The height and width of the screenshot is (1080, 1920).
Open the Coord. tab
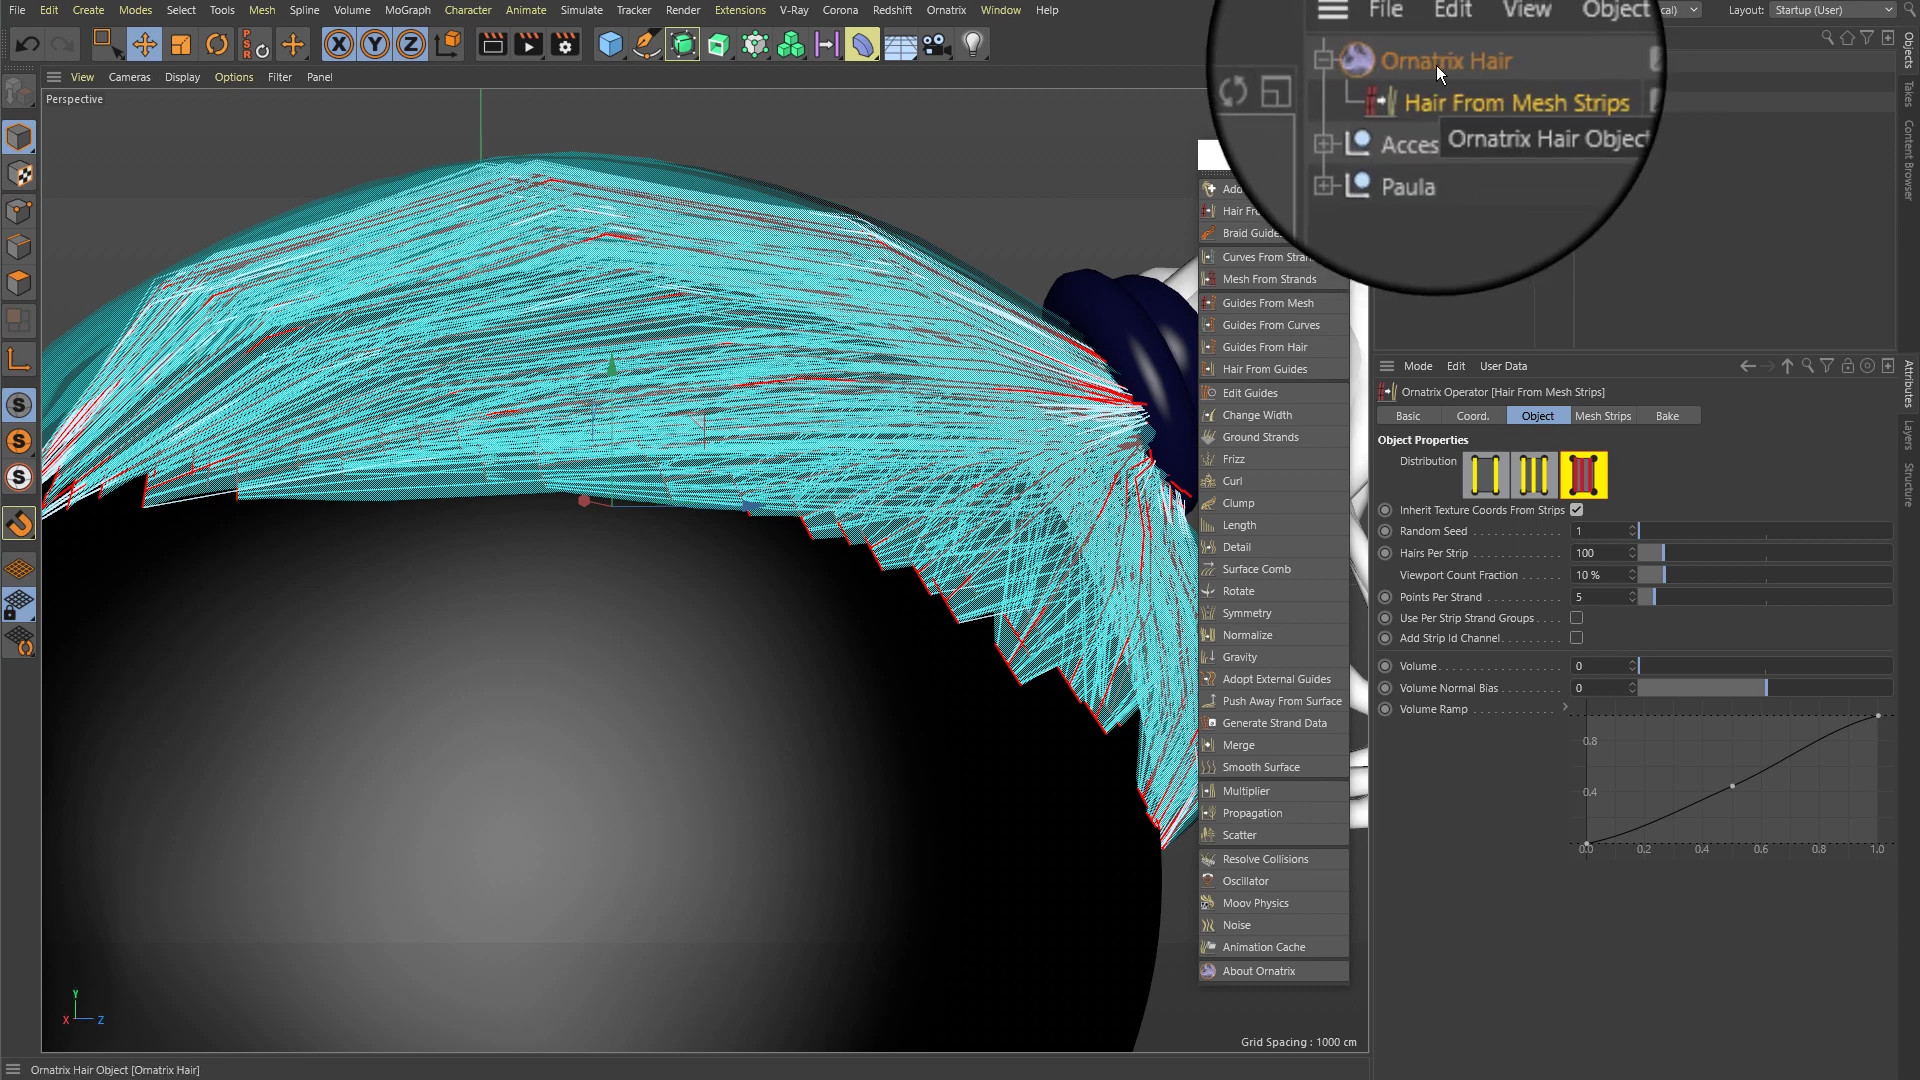tap(1472, 416)
